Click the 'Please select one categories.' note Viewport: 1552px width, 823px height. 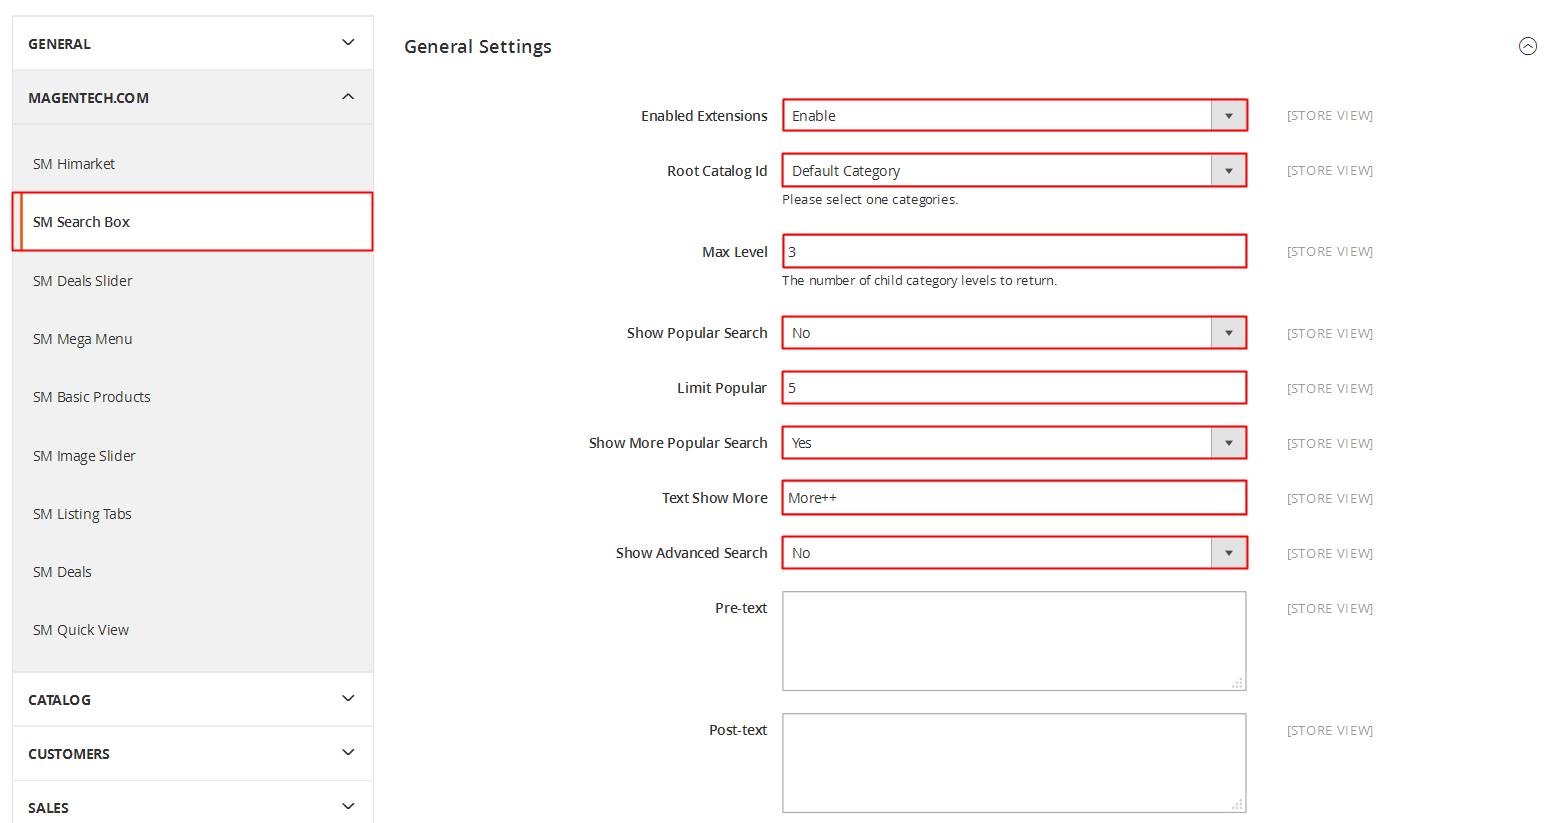point(870,199)
